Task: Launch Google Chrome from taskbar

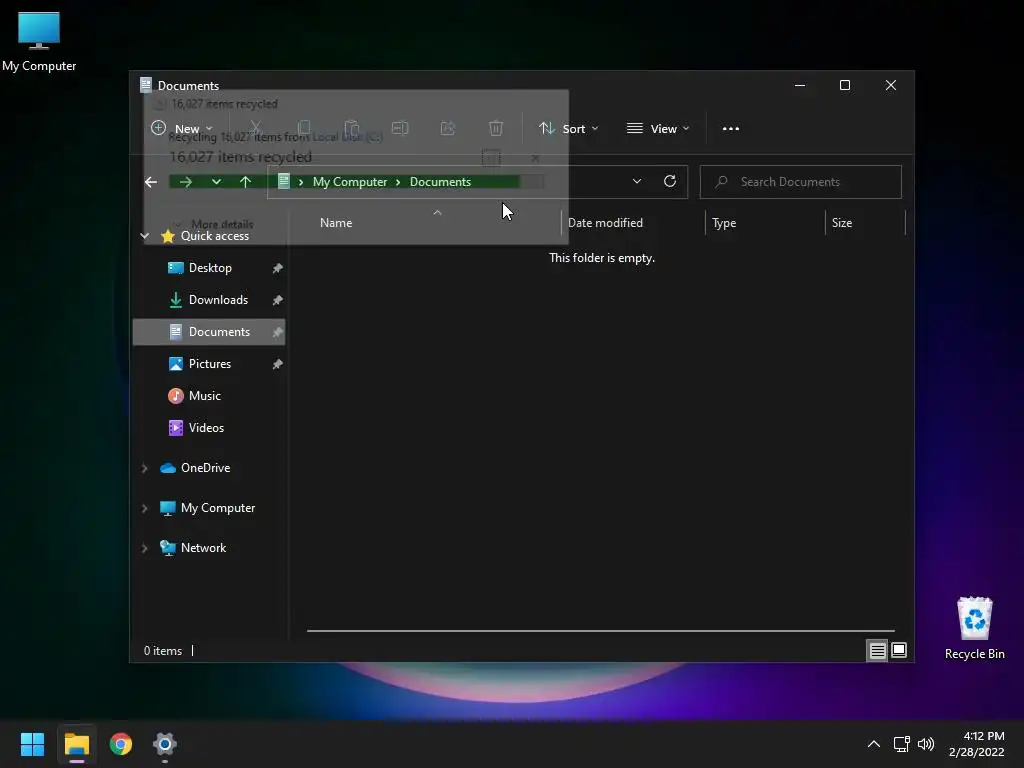Action: pyautogui.click(x=121, y=744)
